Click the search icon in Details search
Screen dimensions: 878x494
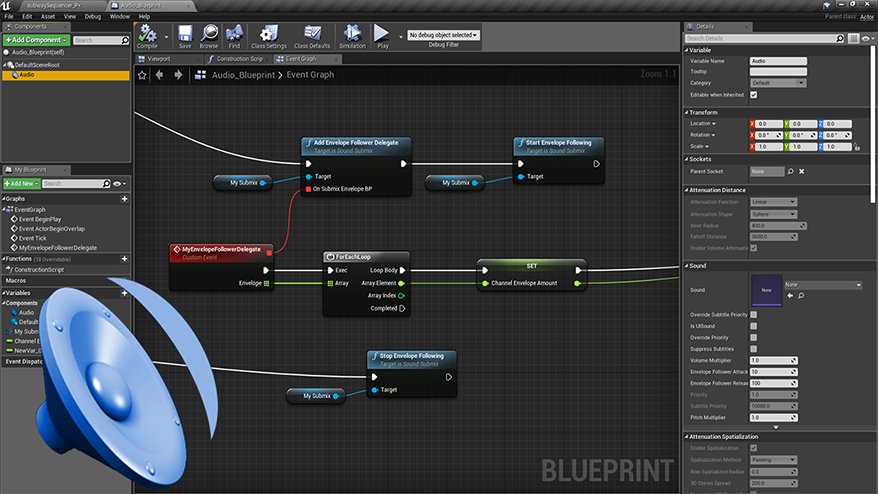click(x=839, y=38)
